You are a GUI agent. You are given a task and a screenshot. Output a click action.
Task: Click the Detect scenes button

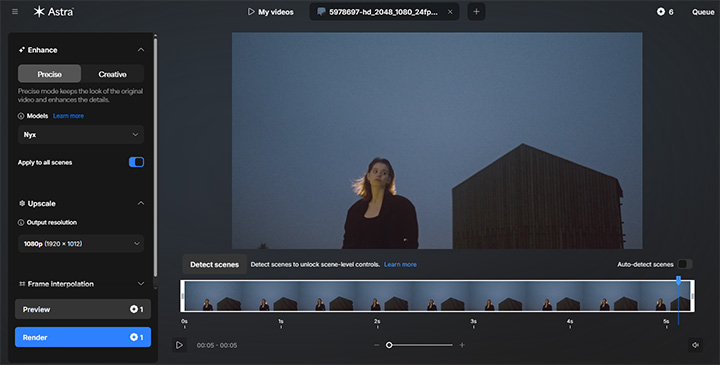[214, 264]
